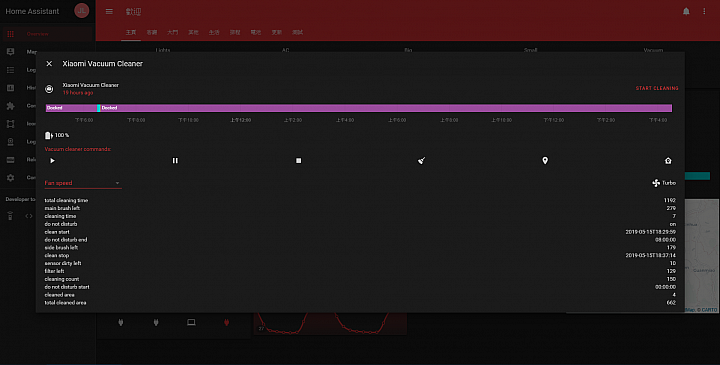The height and width of the screenshot is (365, 720).
Task: Locate the vacuum with the map pin icon
Action: [545, 161]
